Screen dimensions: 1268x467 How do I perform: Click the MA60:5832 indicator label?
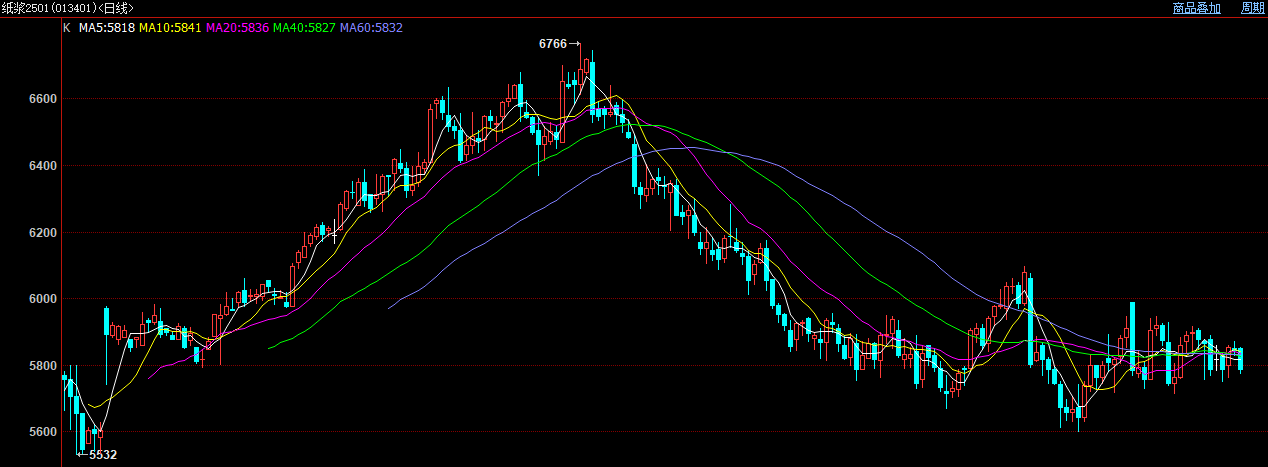tap(371, 28)
